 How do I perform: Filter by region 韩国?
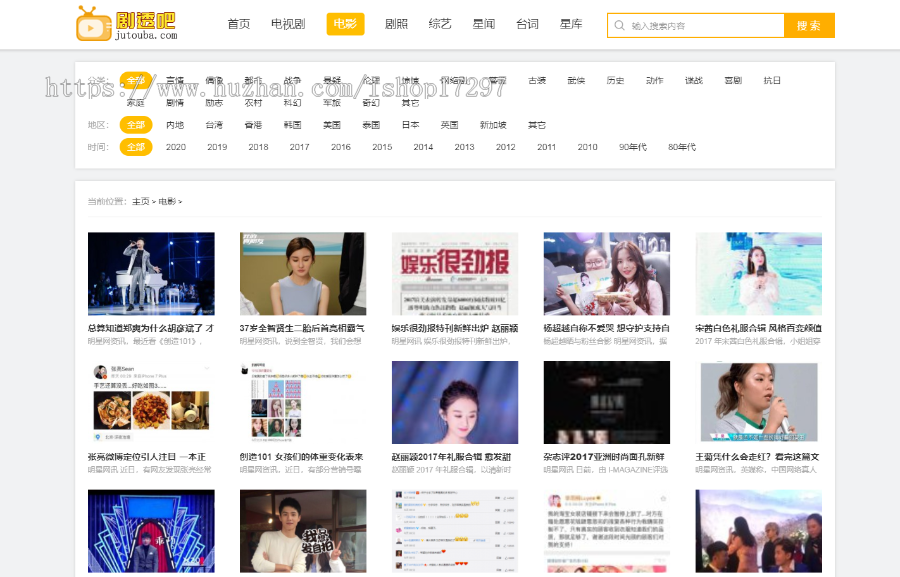click(x=292, y=125)
